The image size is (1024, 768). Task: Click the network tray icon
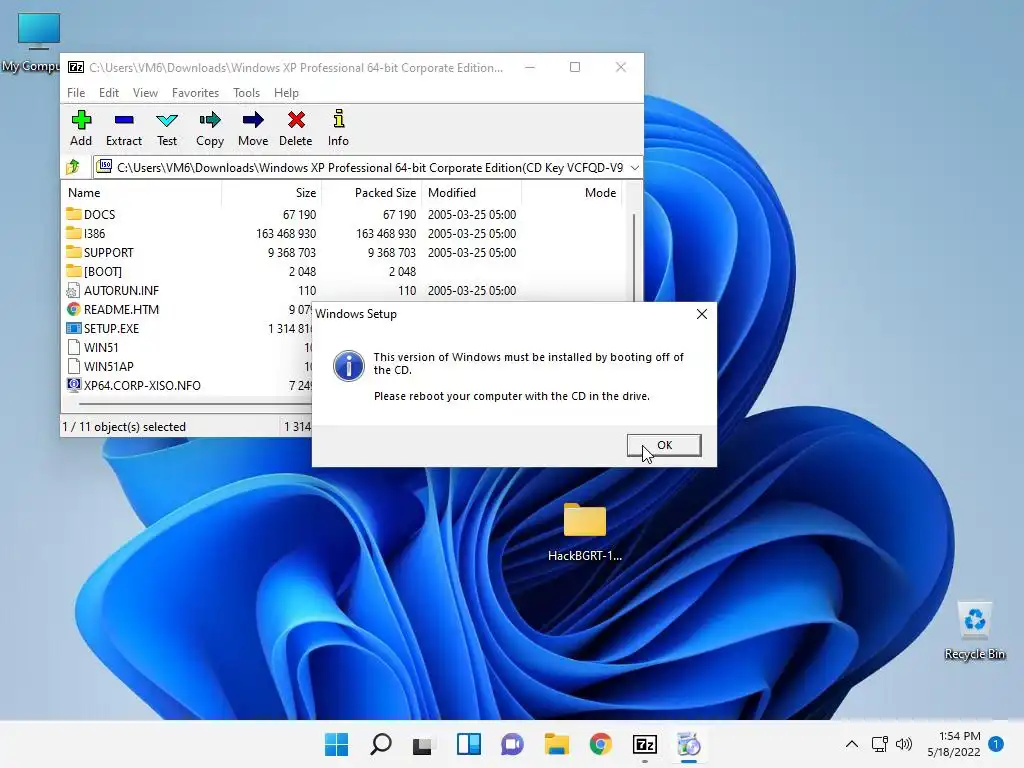click(880, 744)
